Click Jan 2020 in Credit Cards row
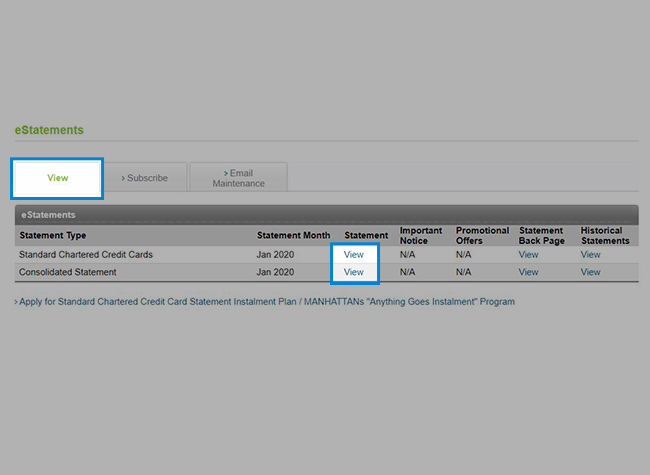 [x=275, y=254]
